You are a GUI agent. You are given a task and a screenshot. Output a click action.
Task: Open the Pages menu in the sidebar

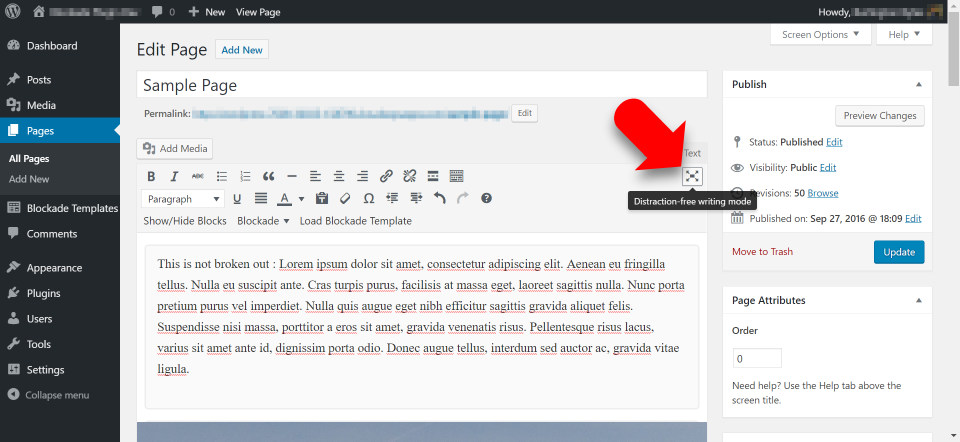[x=60, y=130]
